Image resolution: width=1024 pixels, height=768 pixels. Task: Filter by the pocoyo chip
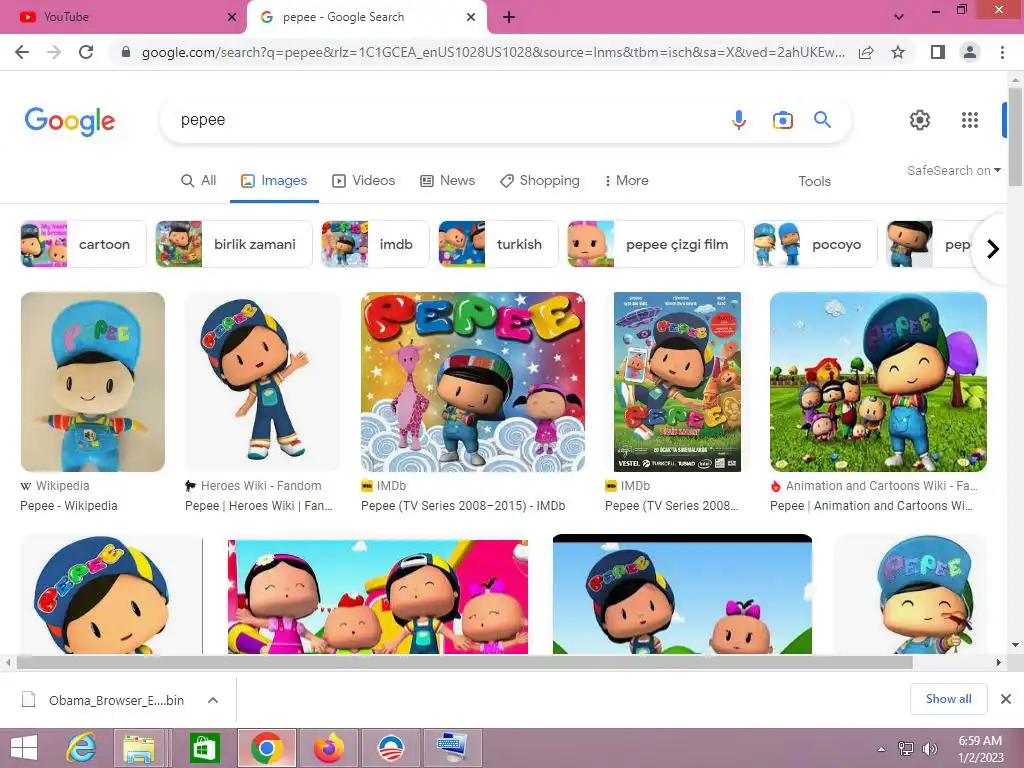click(x=814, y=244)
